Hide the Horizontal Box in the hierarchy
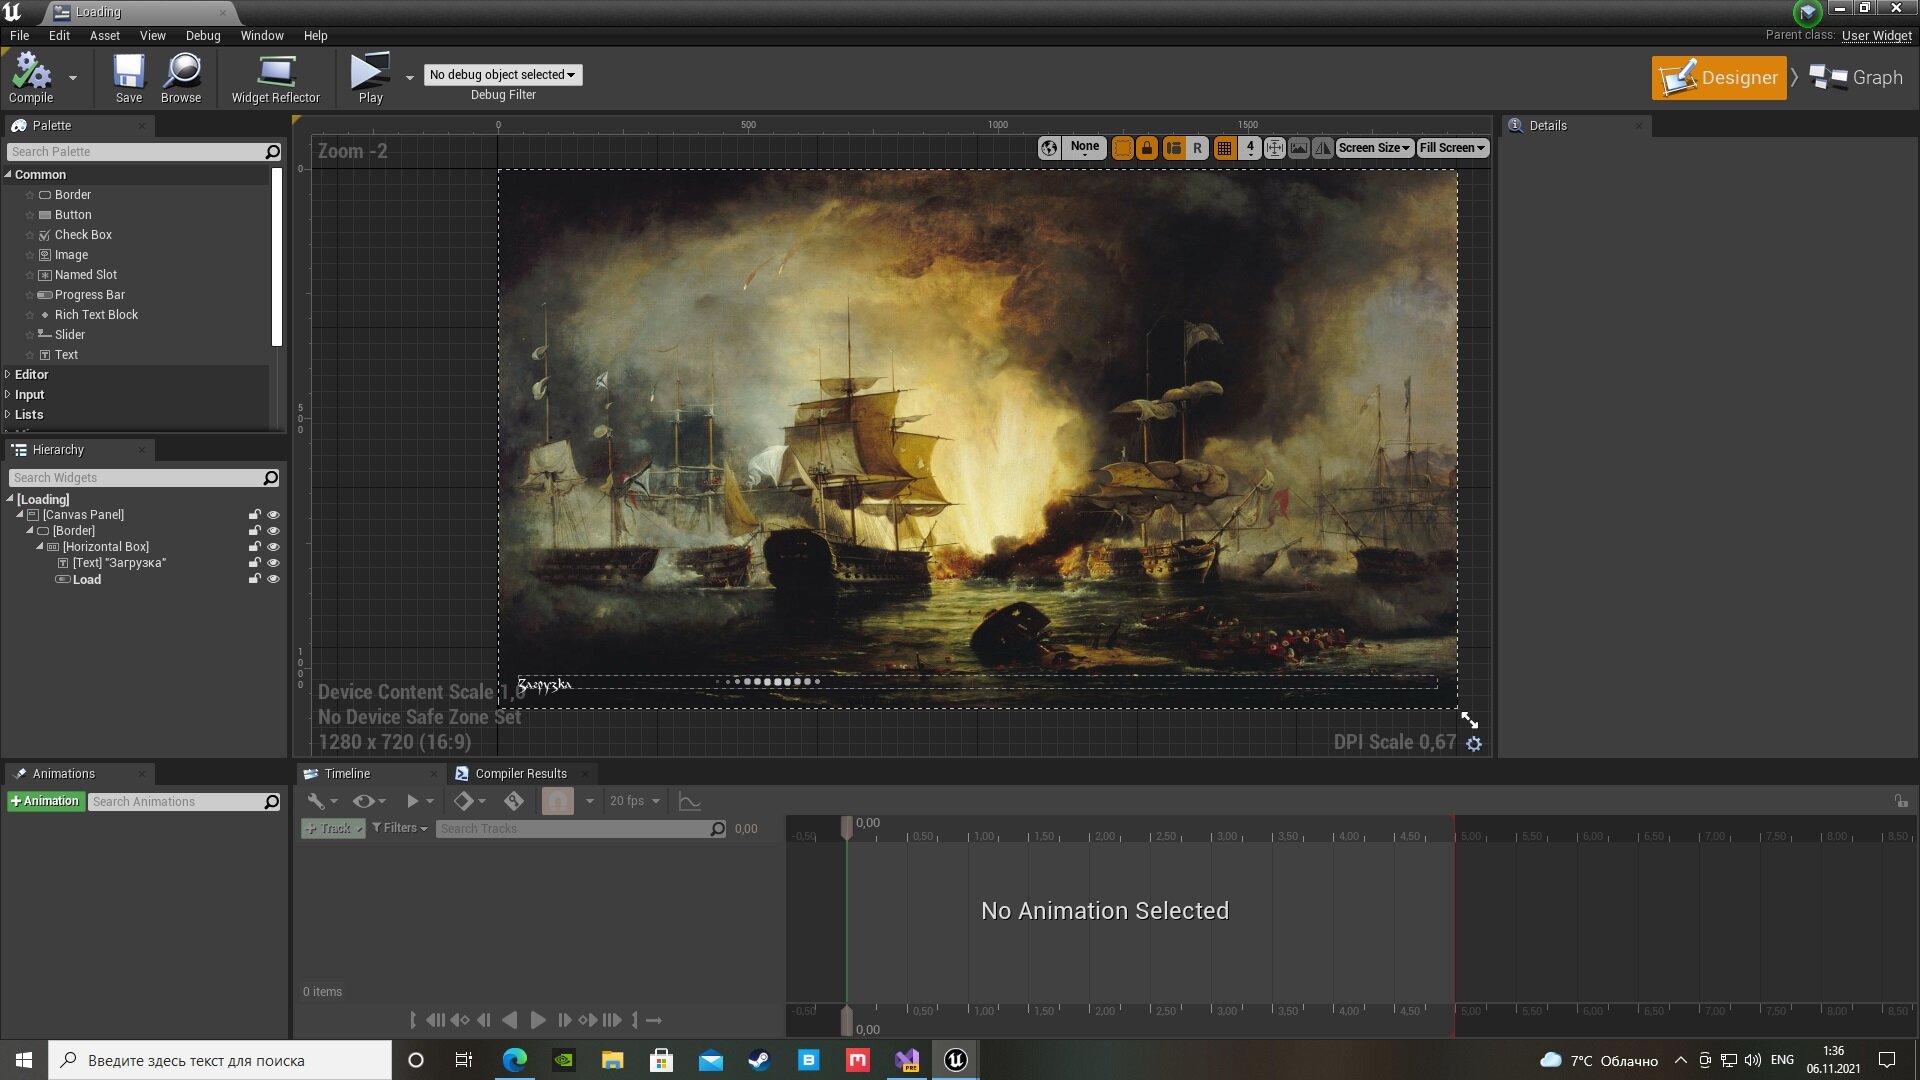The image size is (1920, 1080). click(273, 547)
